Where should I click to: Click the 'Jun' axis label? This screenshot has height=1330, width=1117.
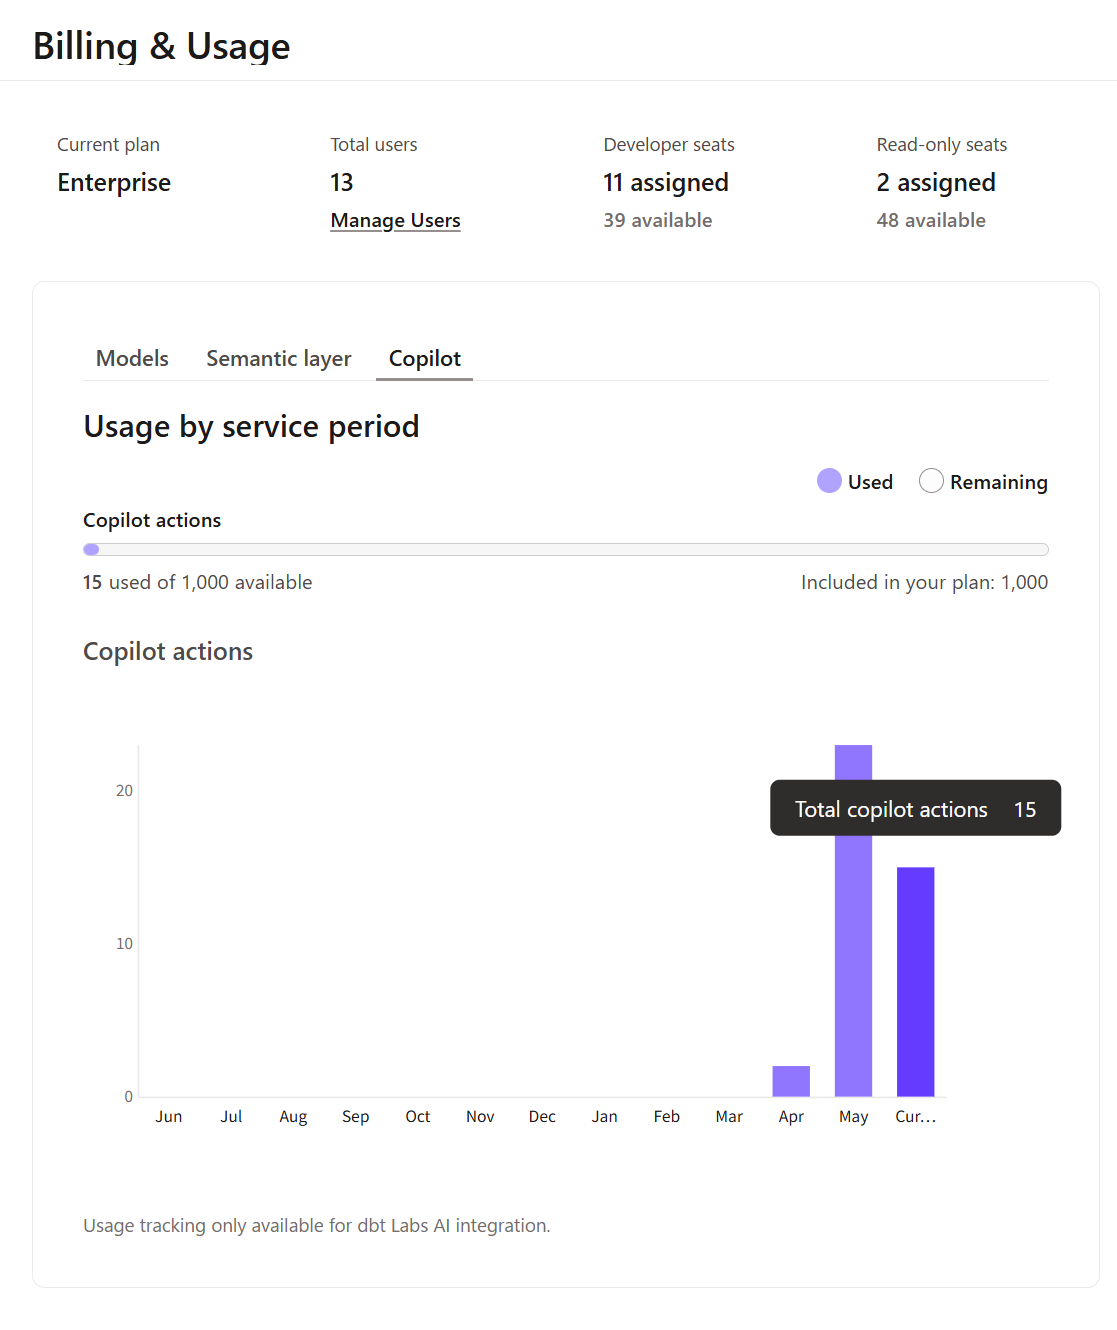point(169,1116)
